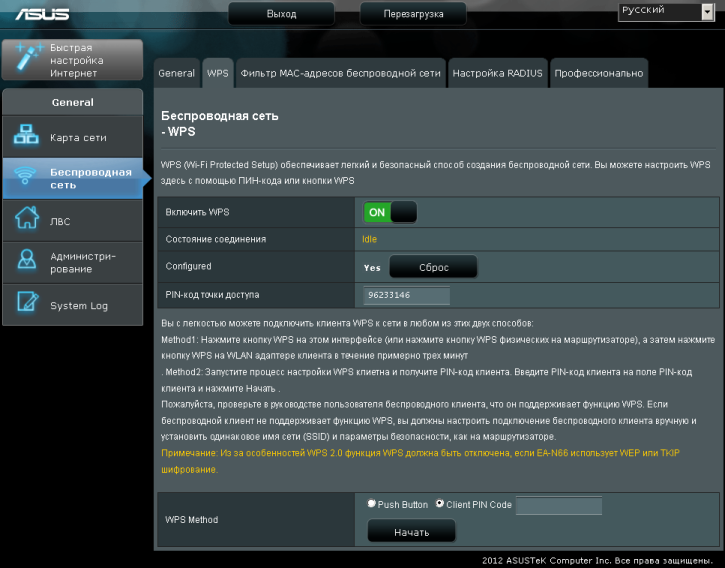Toggle the Включить WPS switch off
725x568 pixels.
[390, 212]
